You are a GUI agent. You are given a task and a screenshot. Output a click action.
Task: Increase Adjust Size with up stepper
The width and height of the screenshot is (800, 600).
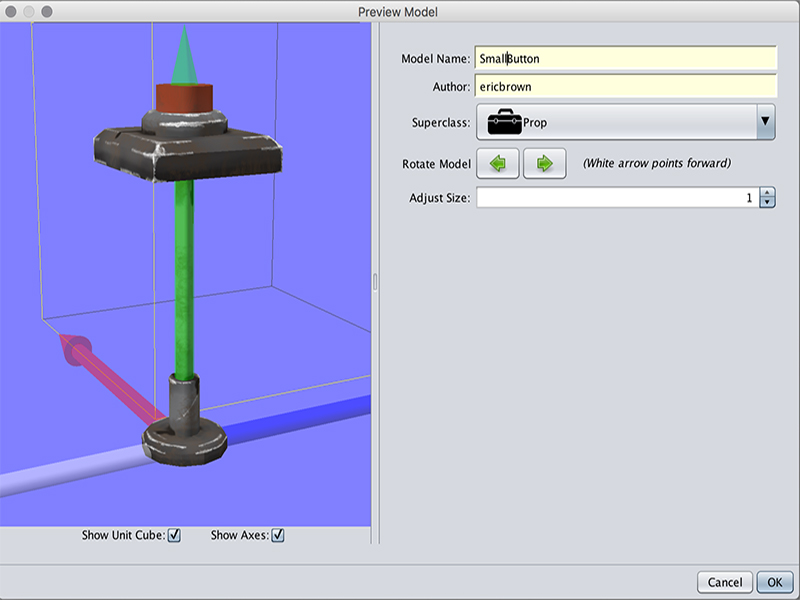click(x=767, y=193)
